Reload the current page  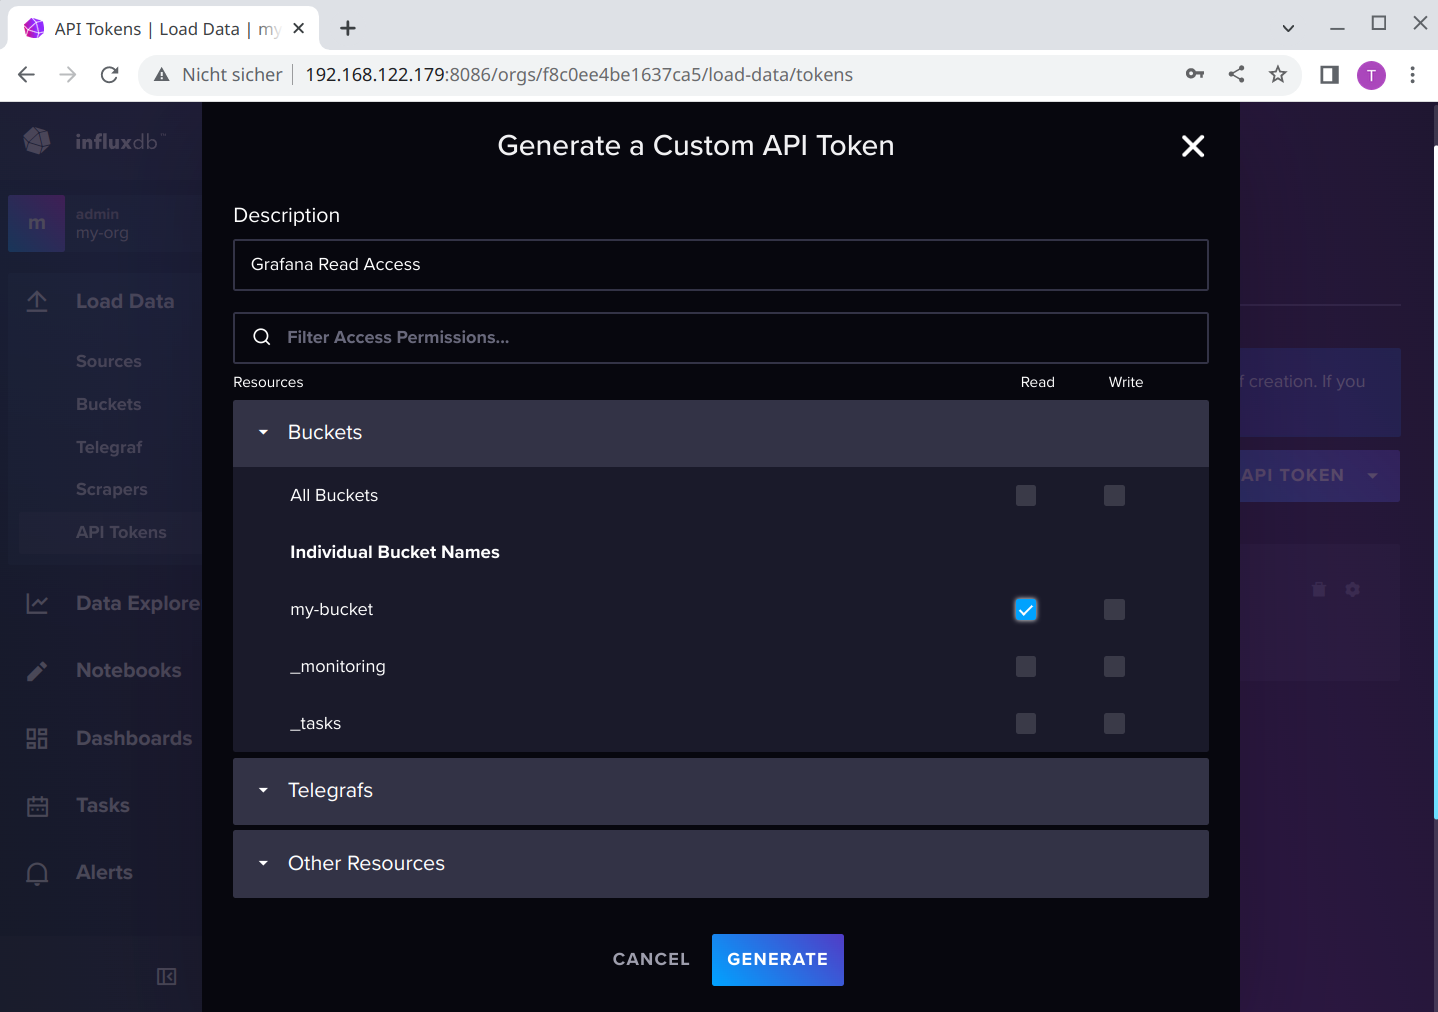(x=110, y=75)
